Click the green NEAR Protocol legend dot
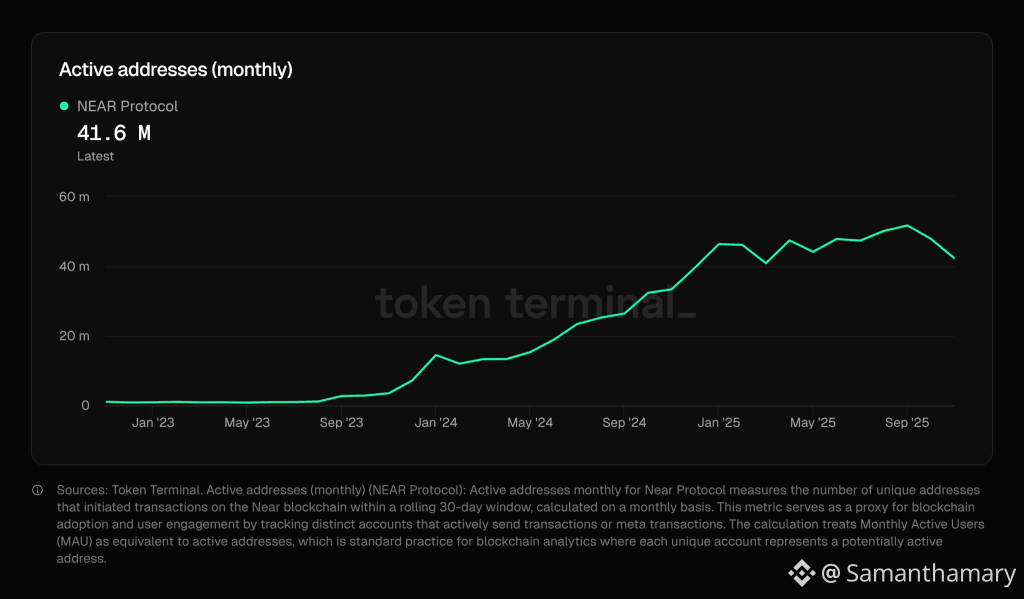This screenshot has height=599, width=1024. click(64, 106)
